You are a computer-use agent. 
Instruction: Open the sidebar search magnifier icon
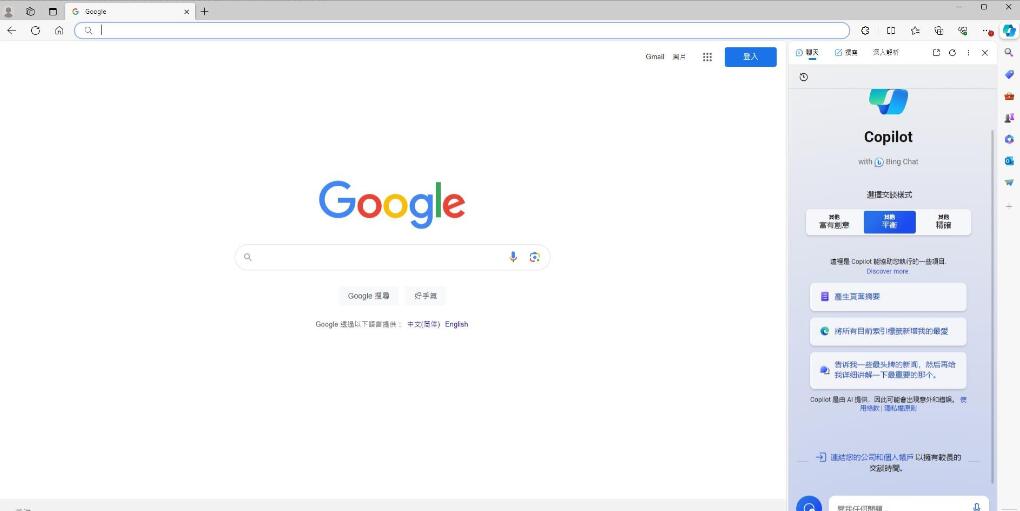[x=1009, y=53]
